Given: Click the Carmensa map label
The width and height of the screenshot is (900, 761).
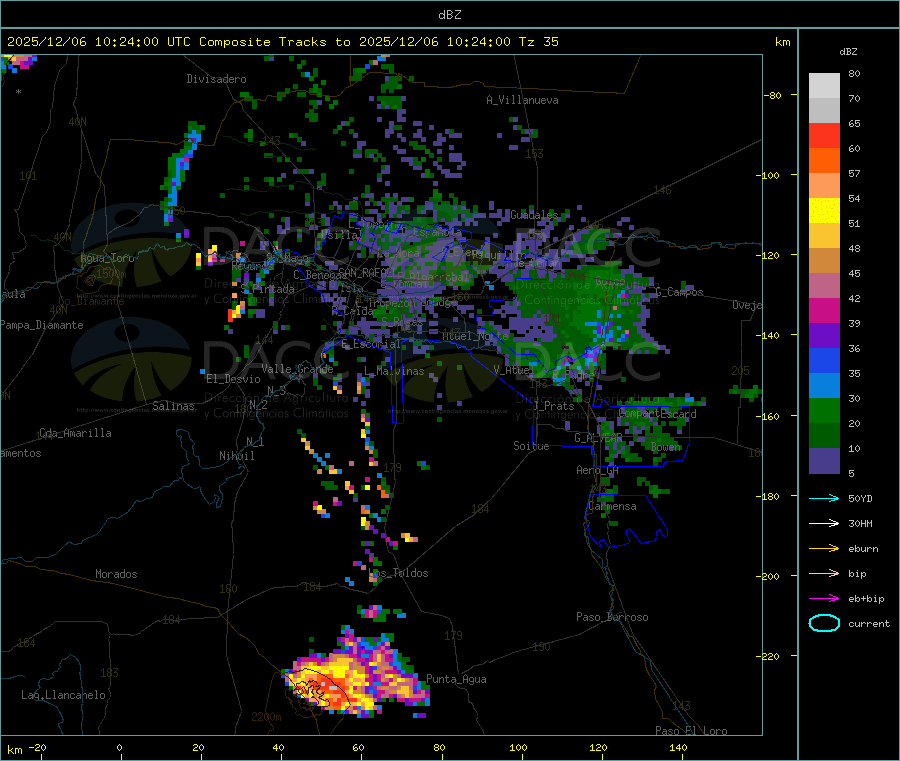Looking at the screenshot, I should pos(612,506).
